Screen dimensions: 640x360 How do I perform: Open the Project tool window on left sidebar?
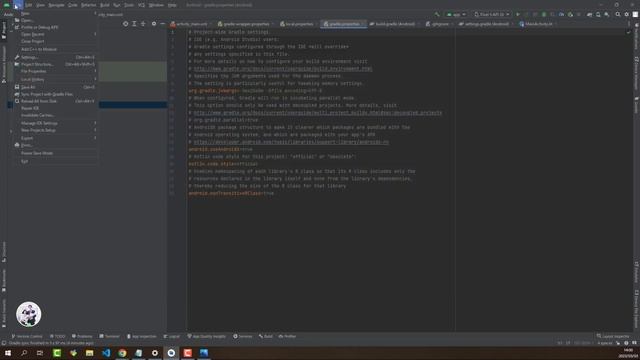[4, 31]
